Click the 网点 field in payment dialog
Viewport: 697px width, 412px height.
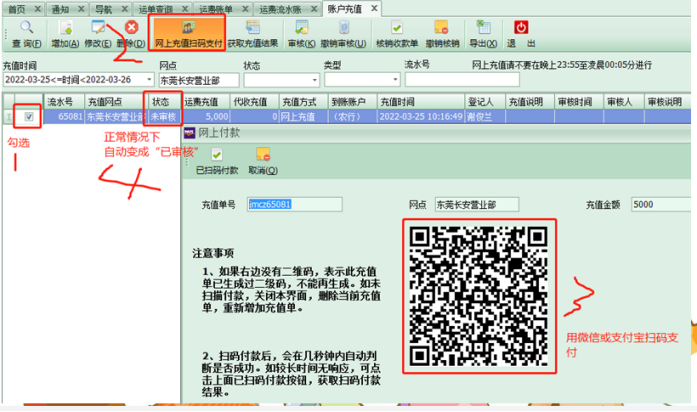coord(477,204)
